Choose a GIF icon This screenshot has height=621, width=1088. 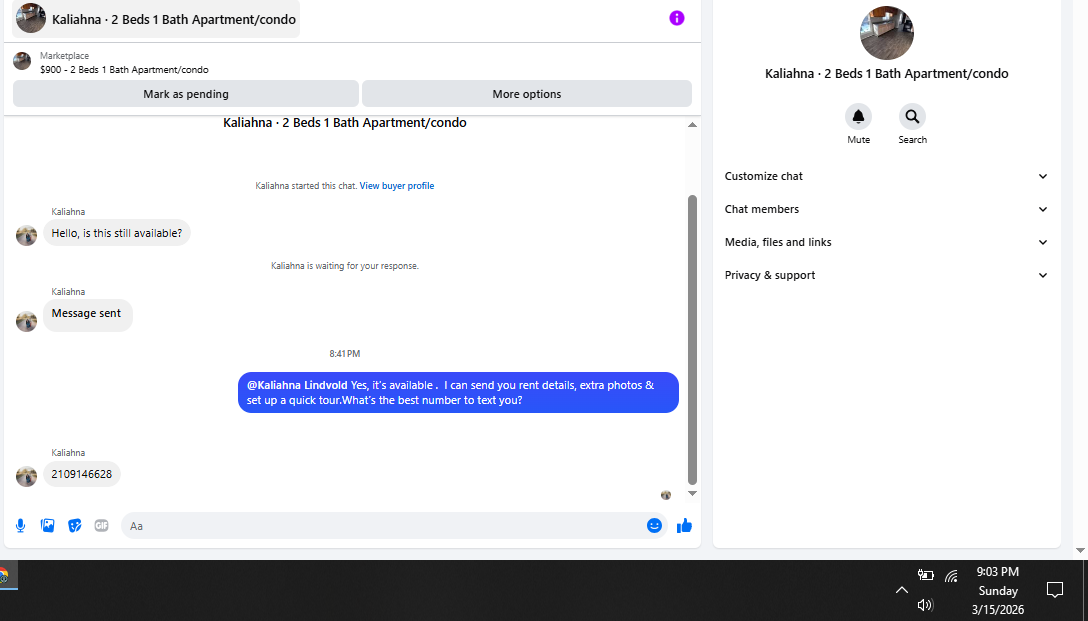point(101,526)
